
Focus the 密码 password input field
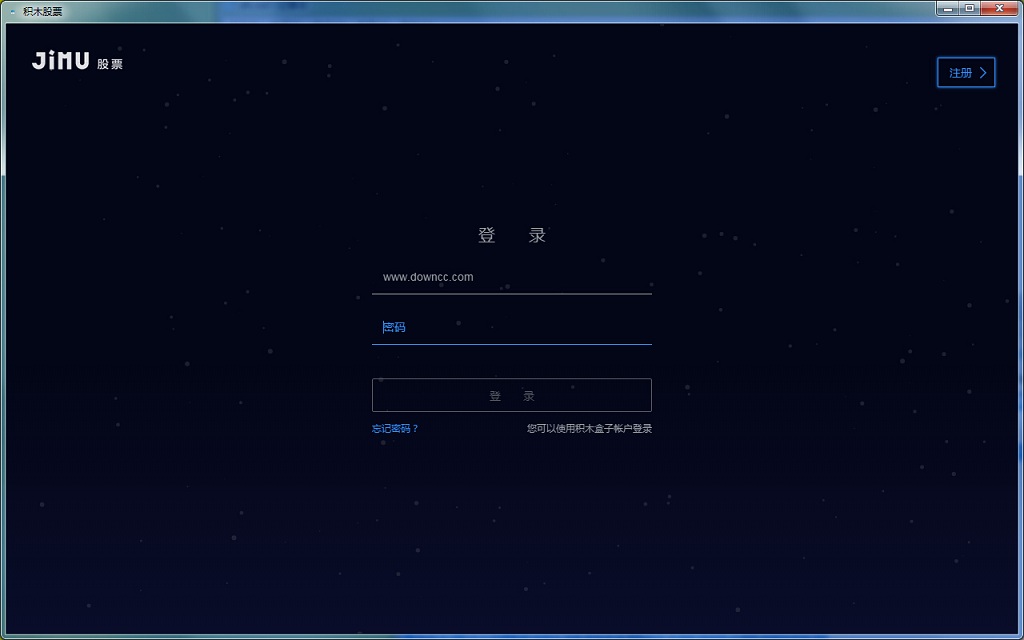coord(512,327)
